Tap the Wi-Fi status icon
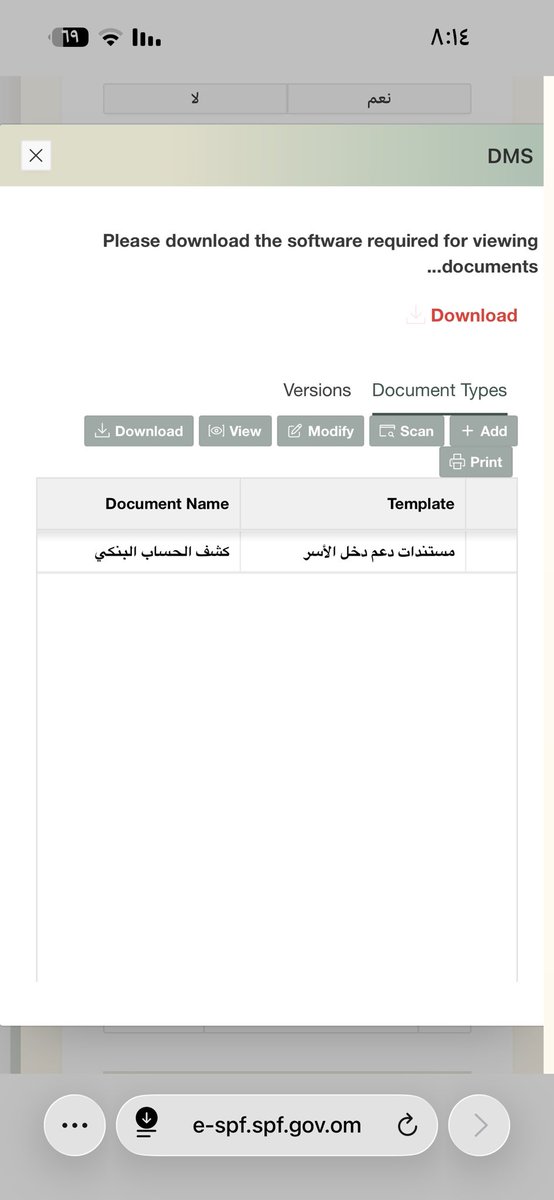The image size is (554, 1200). (x=109, y=38)
